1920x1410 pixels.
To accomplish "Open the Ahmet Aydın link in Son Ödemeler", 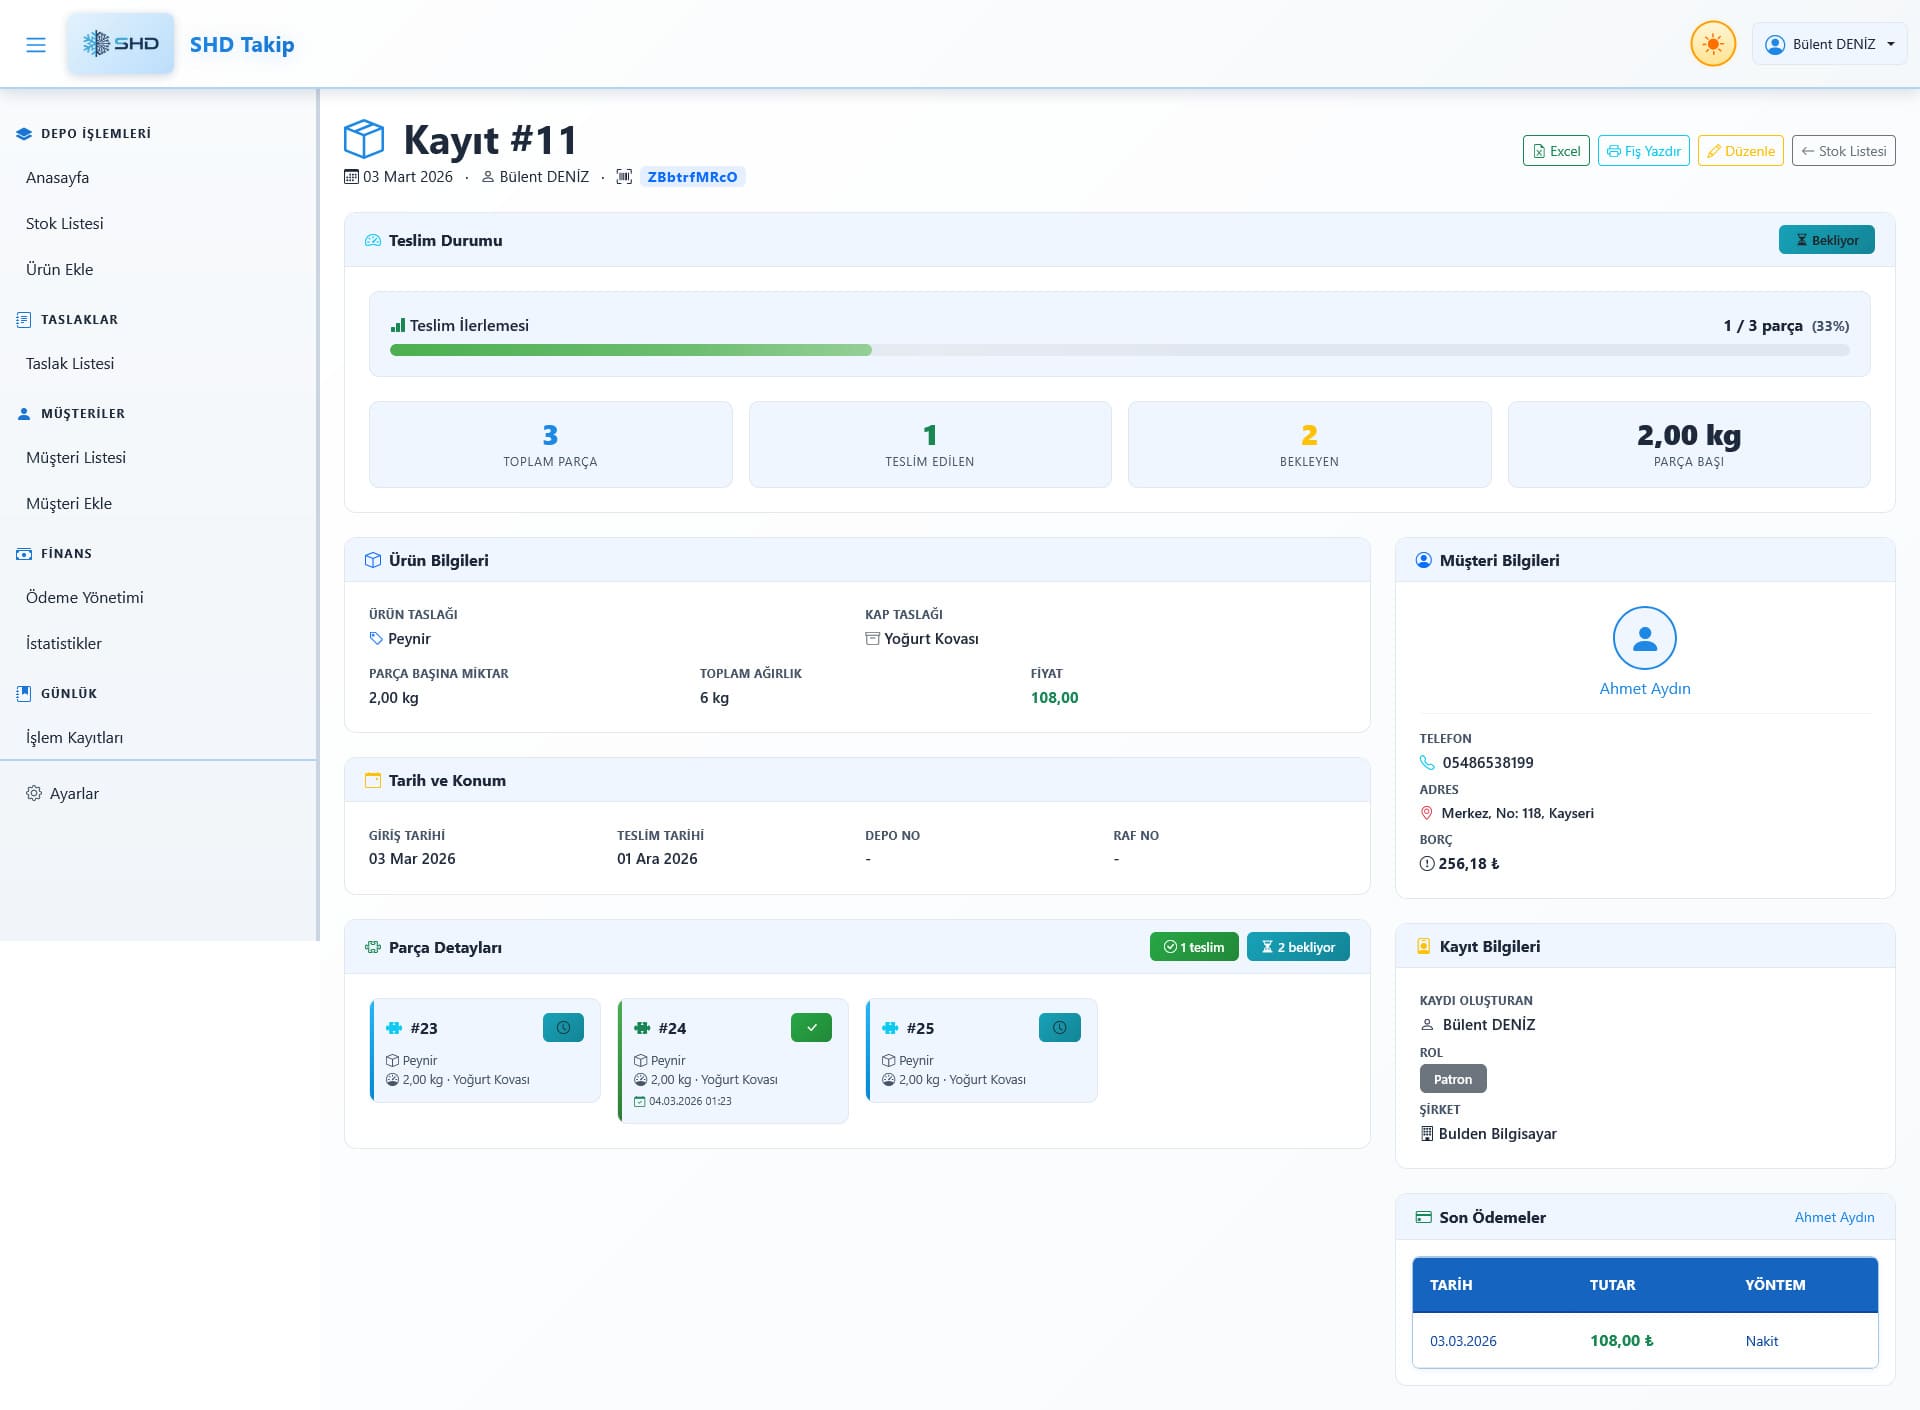I will [1834, 1217].
